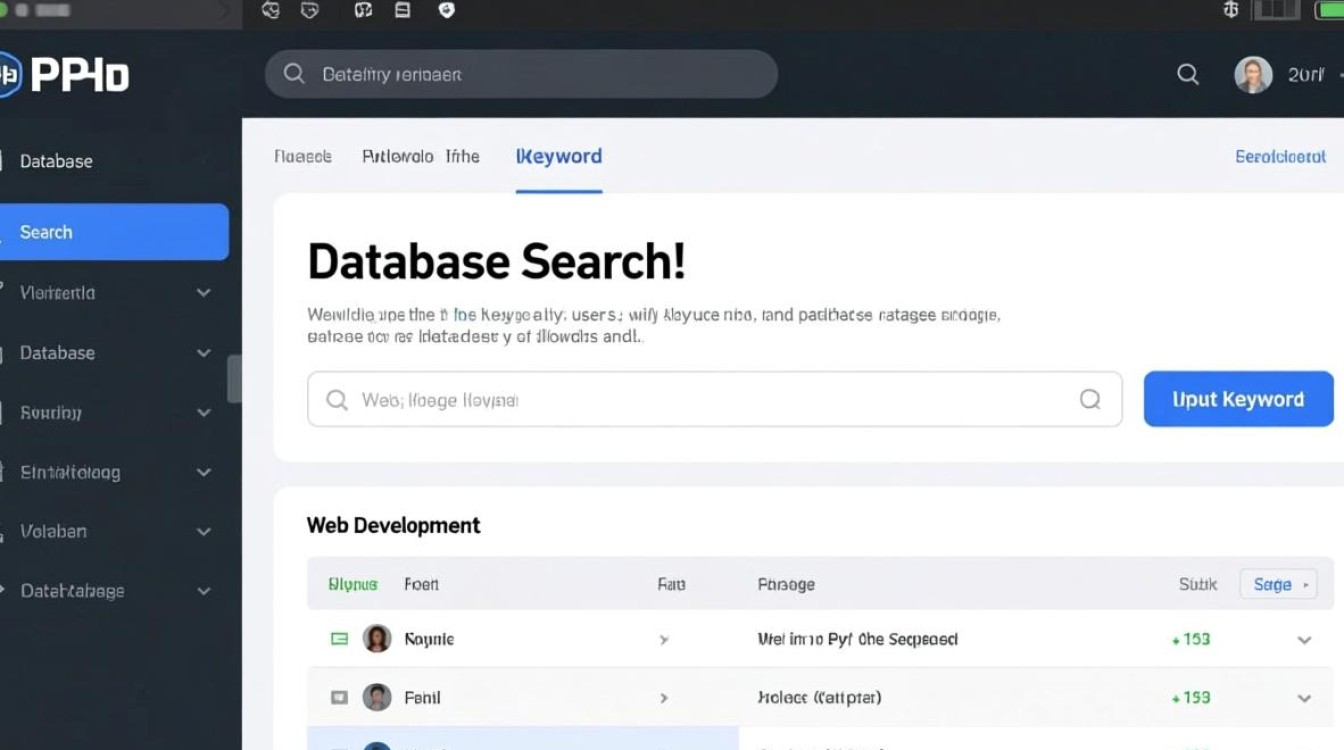
Task: Click the Uput Keyword button
Action: 1238,399
